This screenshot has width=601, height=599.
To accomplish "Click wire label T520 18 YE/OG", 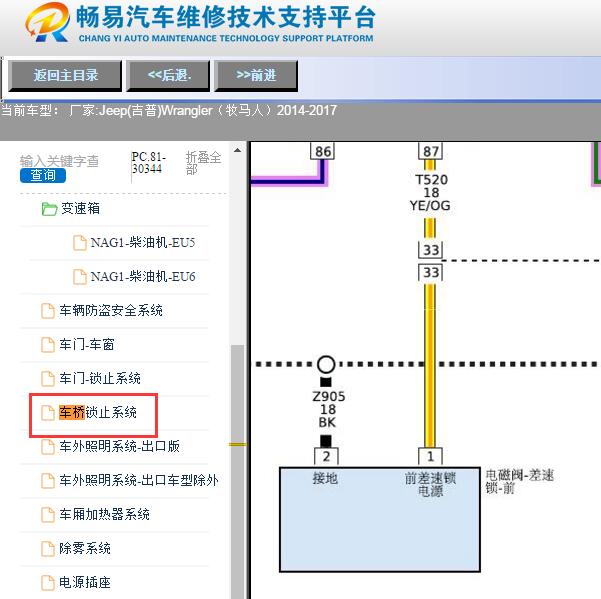I will [x=430, y=192].
